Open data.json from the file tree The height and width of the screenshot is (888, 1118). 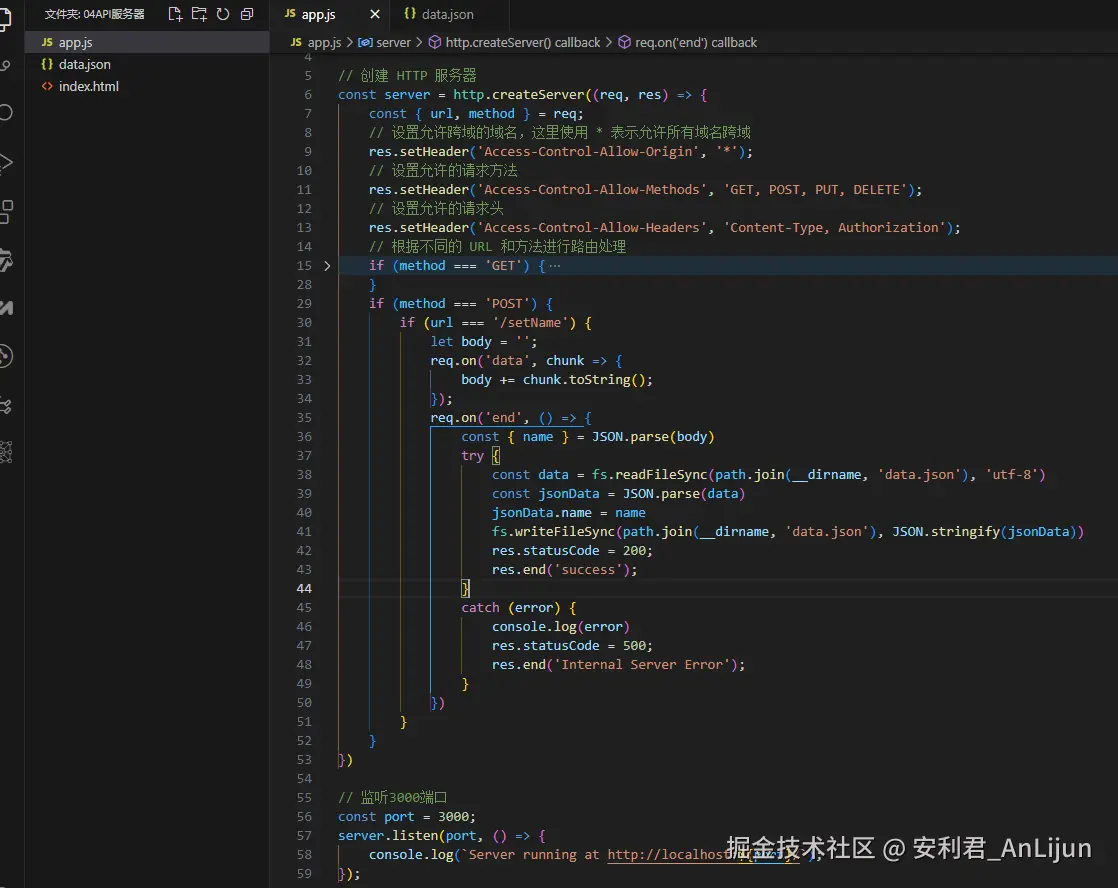(84, 65)
